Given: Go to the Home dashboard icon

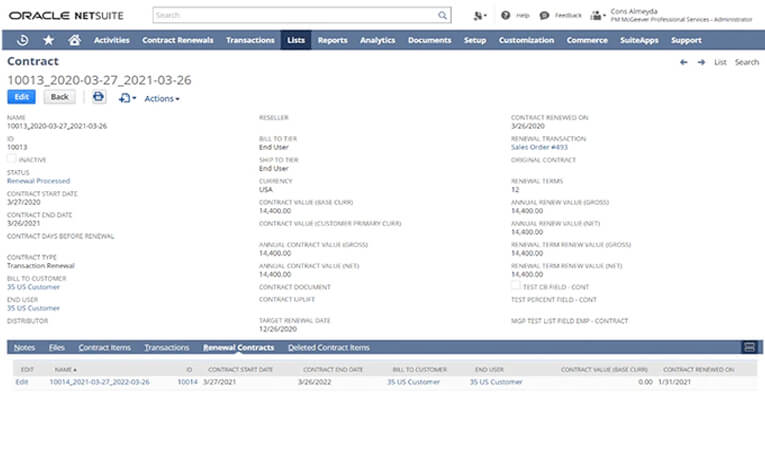Looking at the screenshot, I should pos(74,40).
